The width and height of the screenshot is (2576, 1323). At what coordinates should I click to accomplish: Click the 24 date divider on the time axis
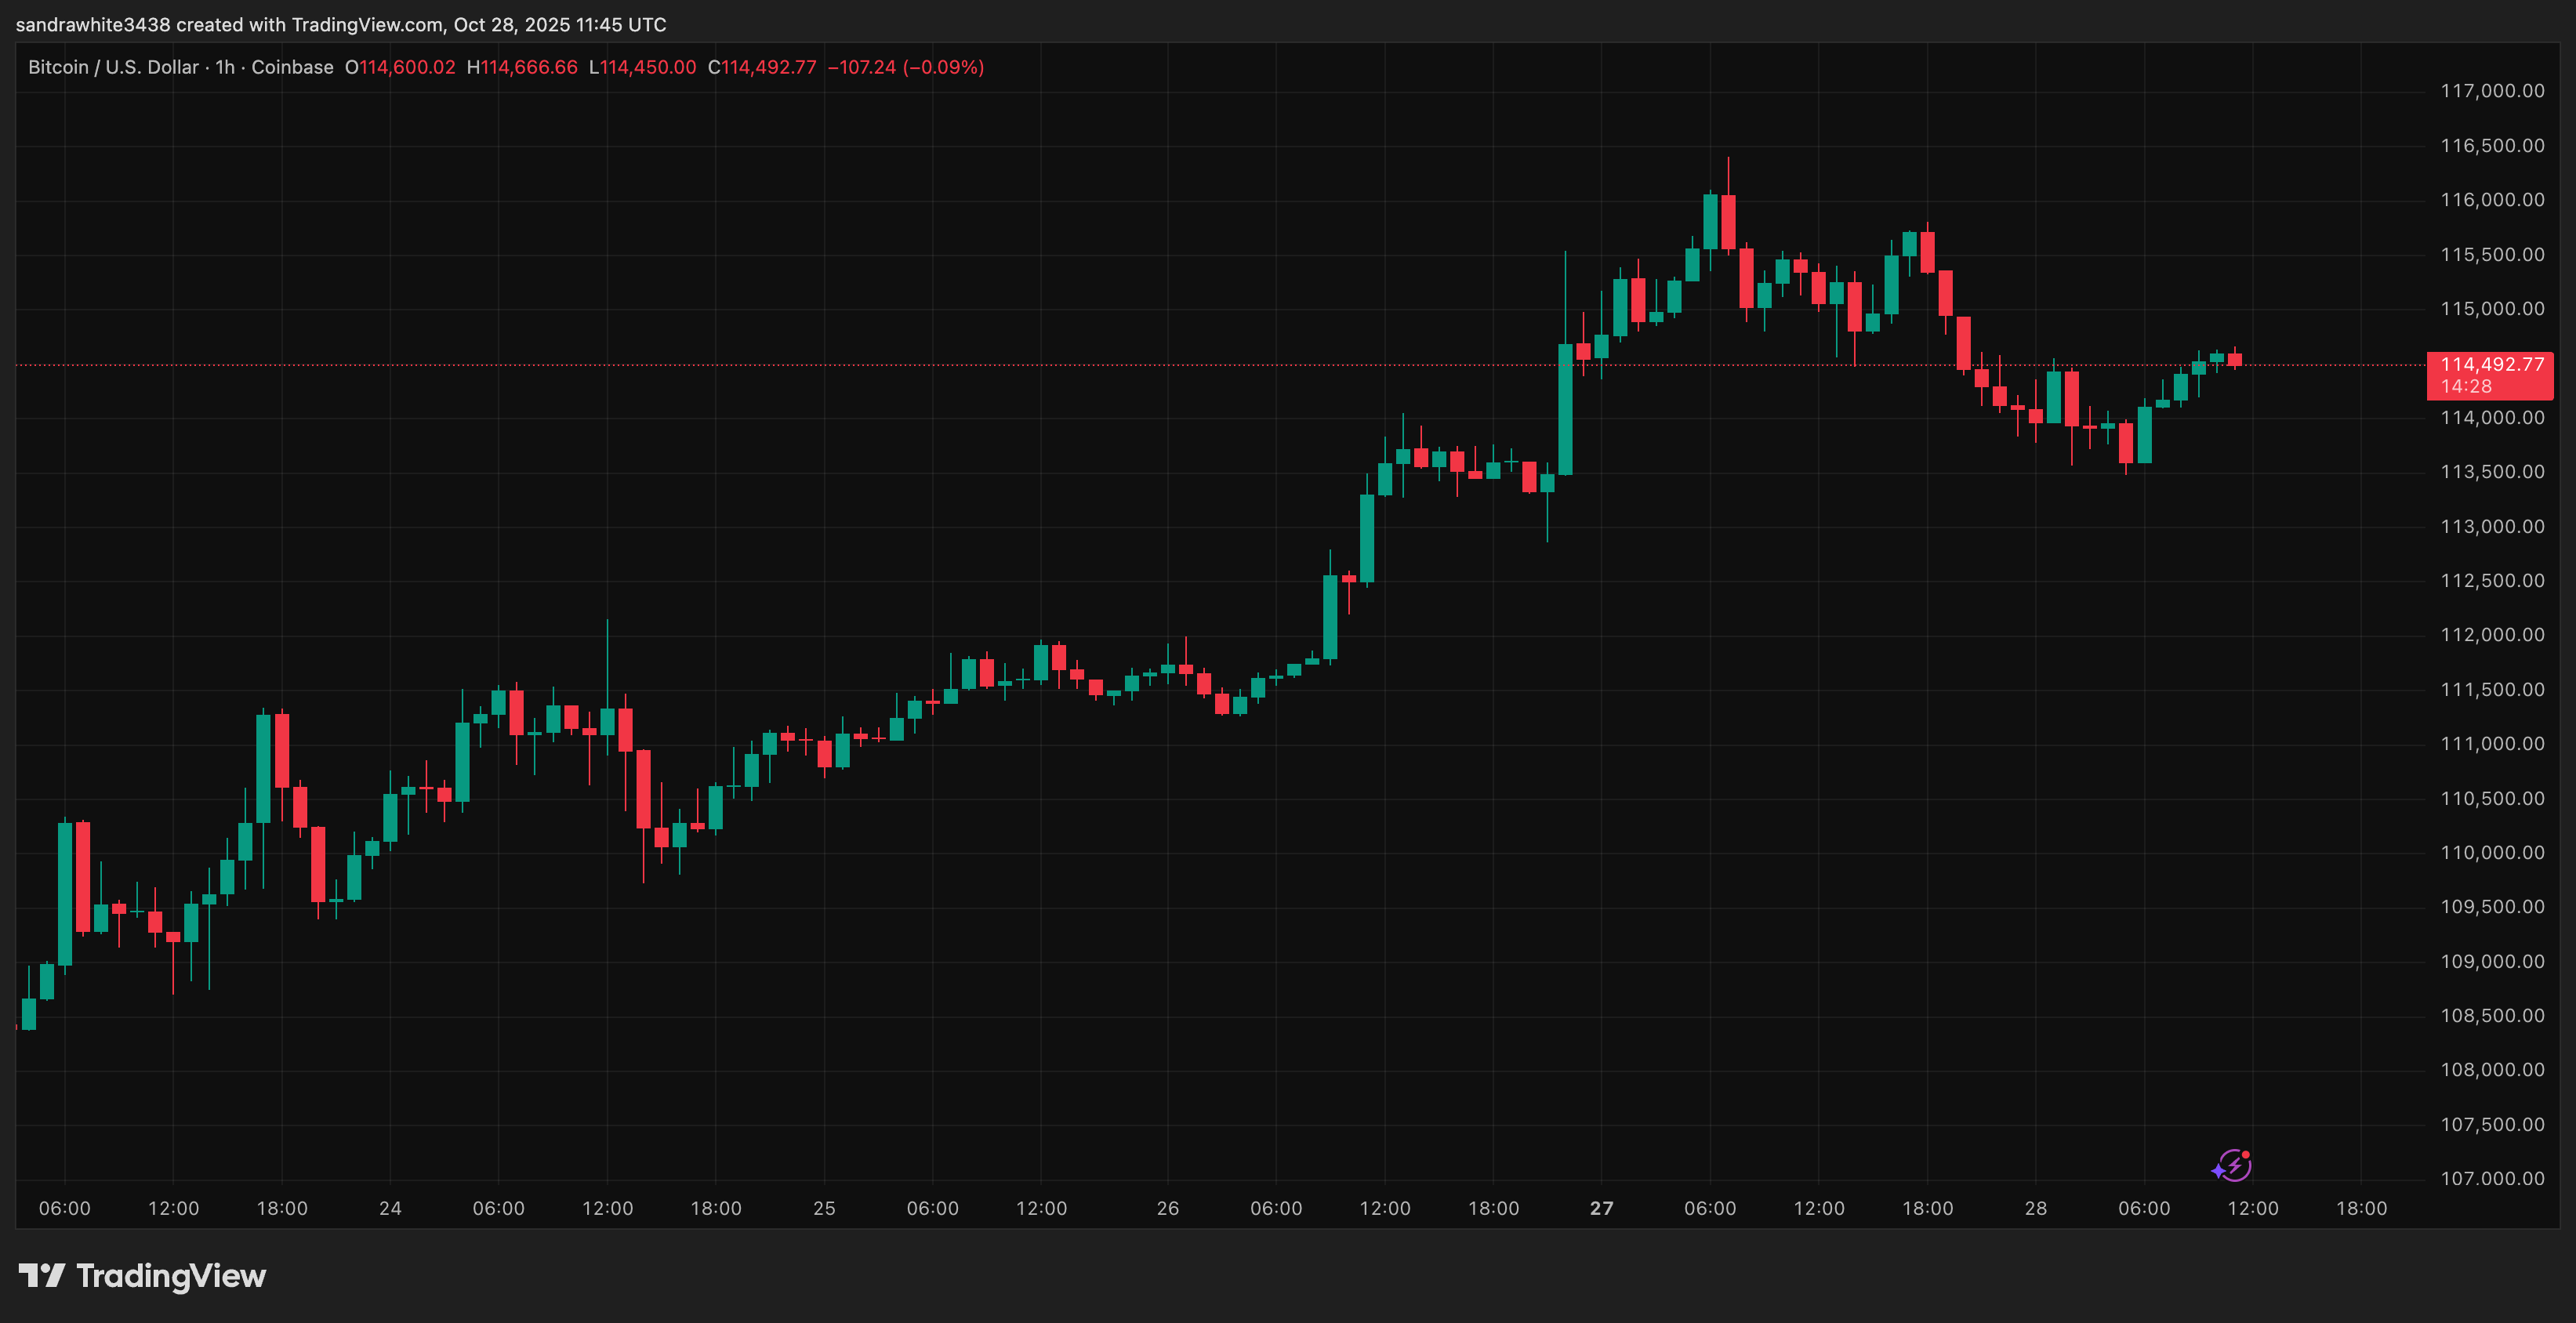(390, 1207)
